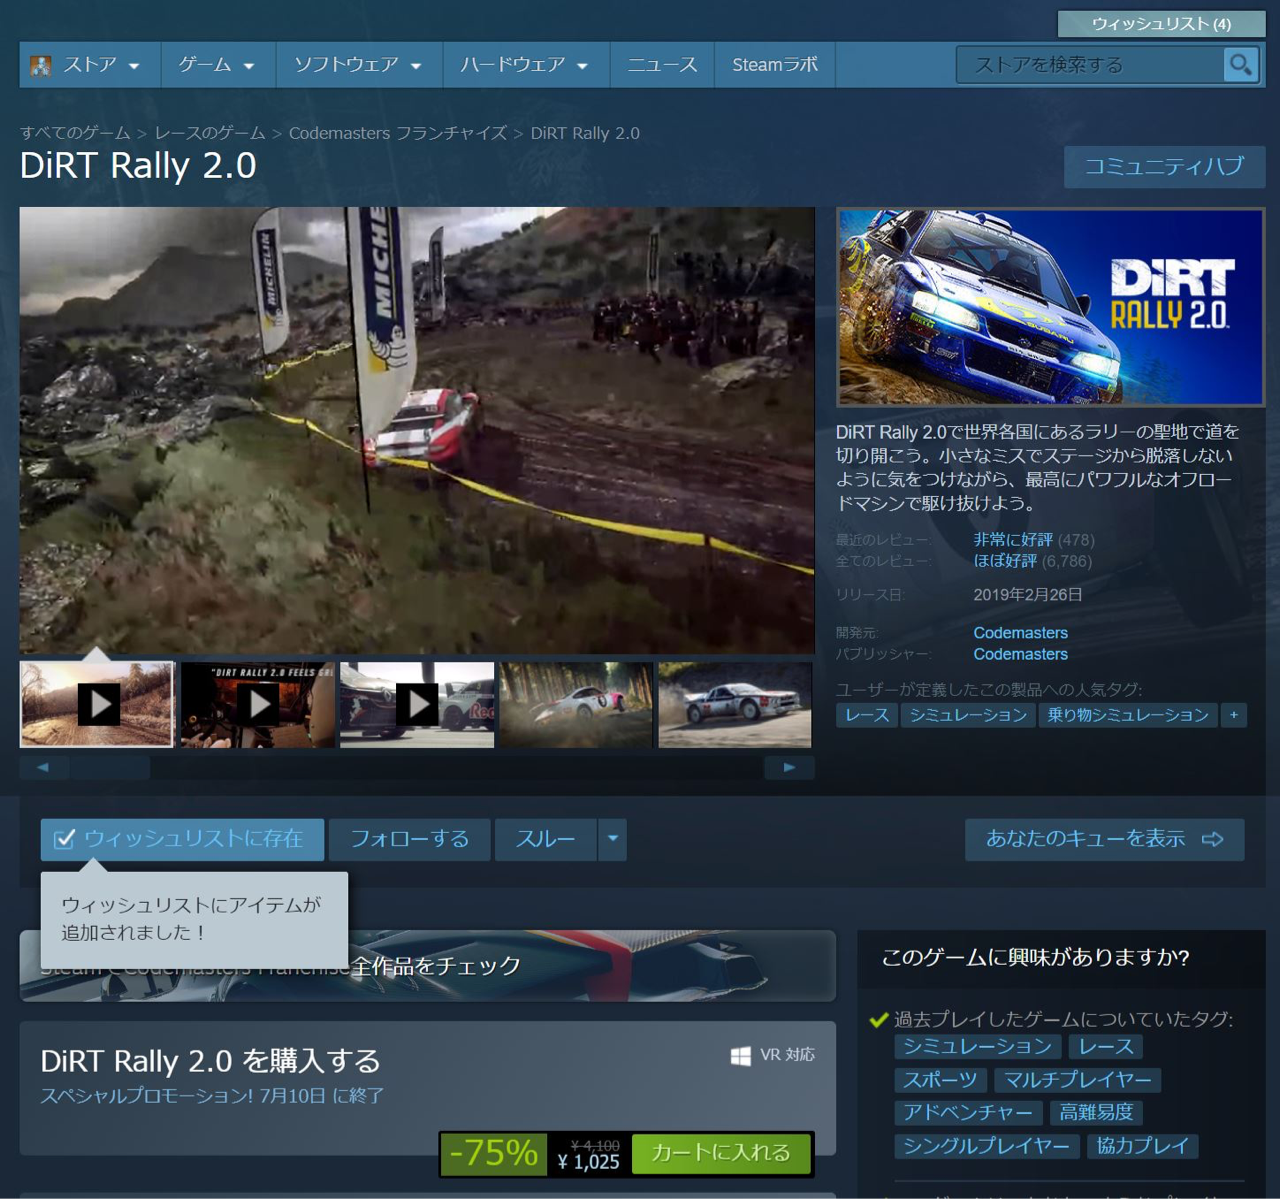Click the ストアを検索する search field
Viewport: 1280px width, 1199px height.
tap(1088, 65)
